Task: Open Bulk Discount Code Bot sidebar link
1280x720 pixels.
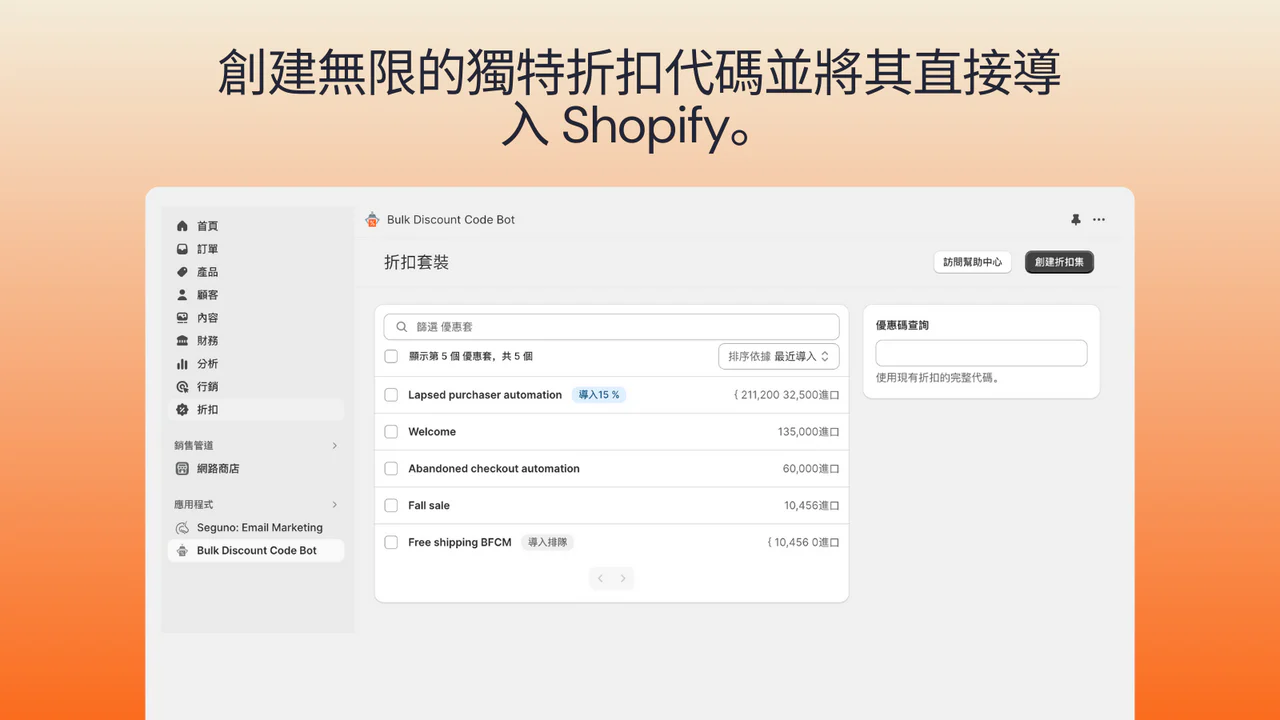Action: (256, 551)
